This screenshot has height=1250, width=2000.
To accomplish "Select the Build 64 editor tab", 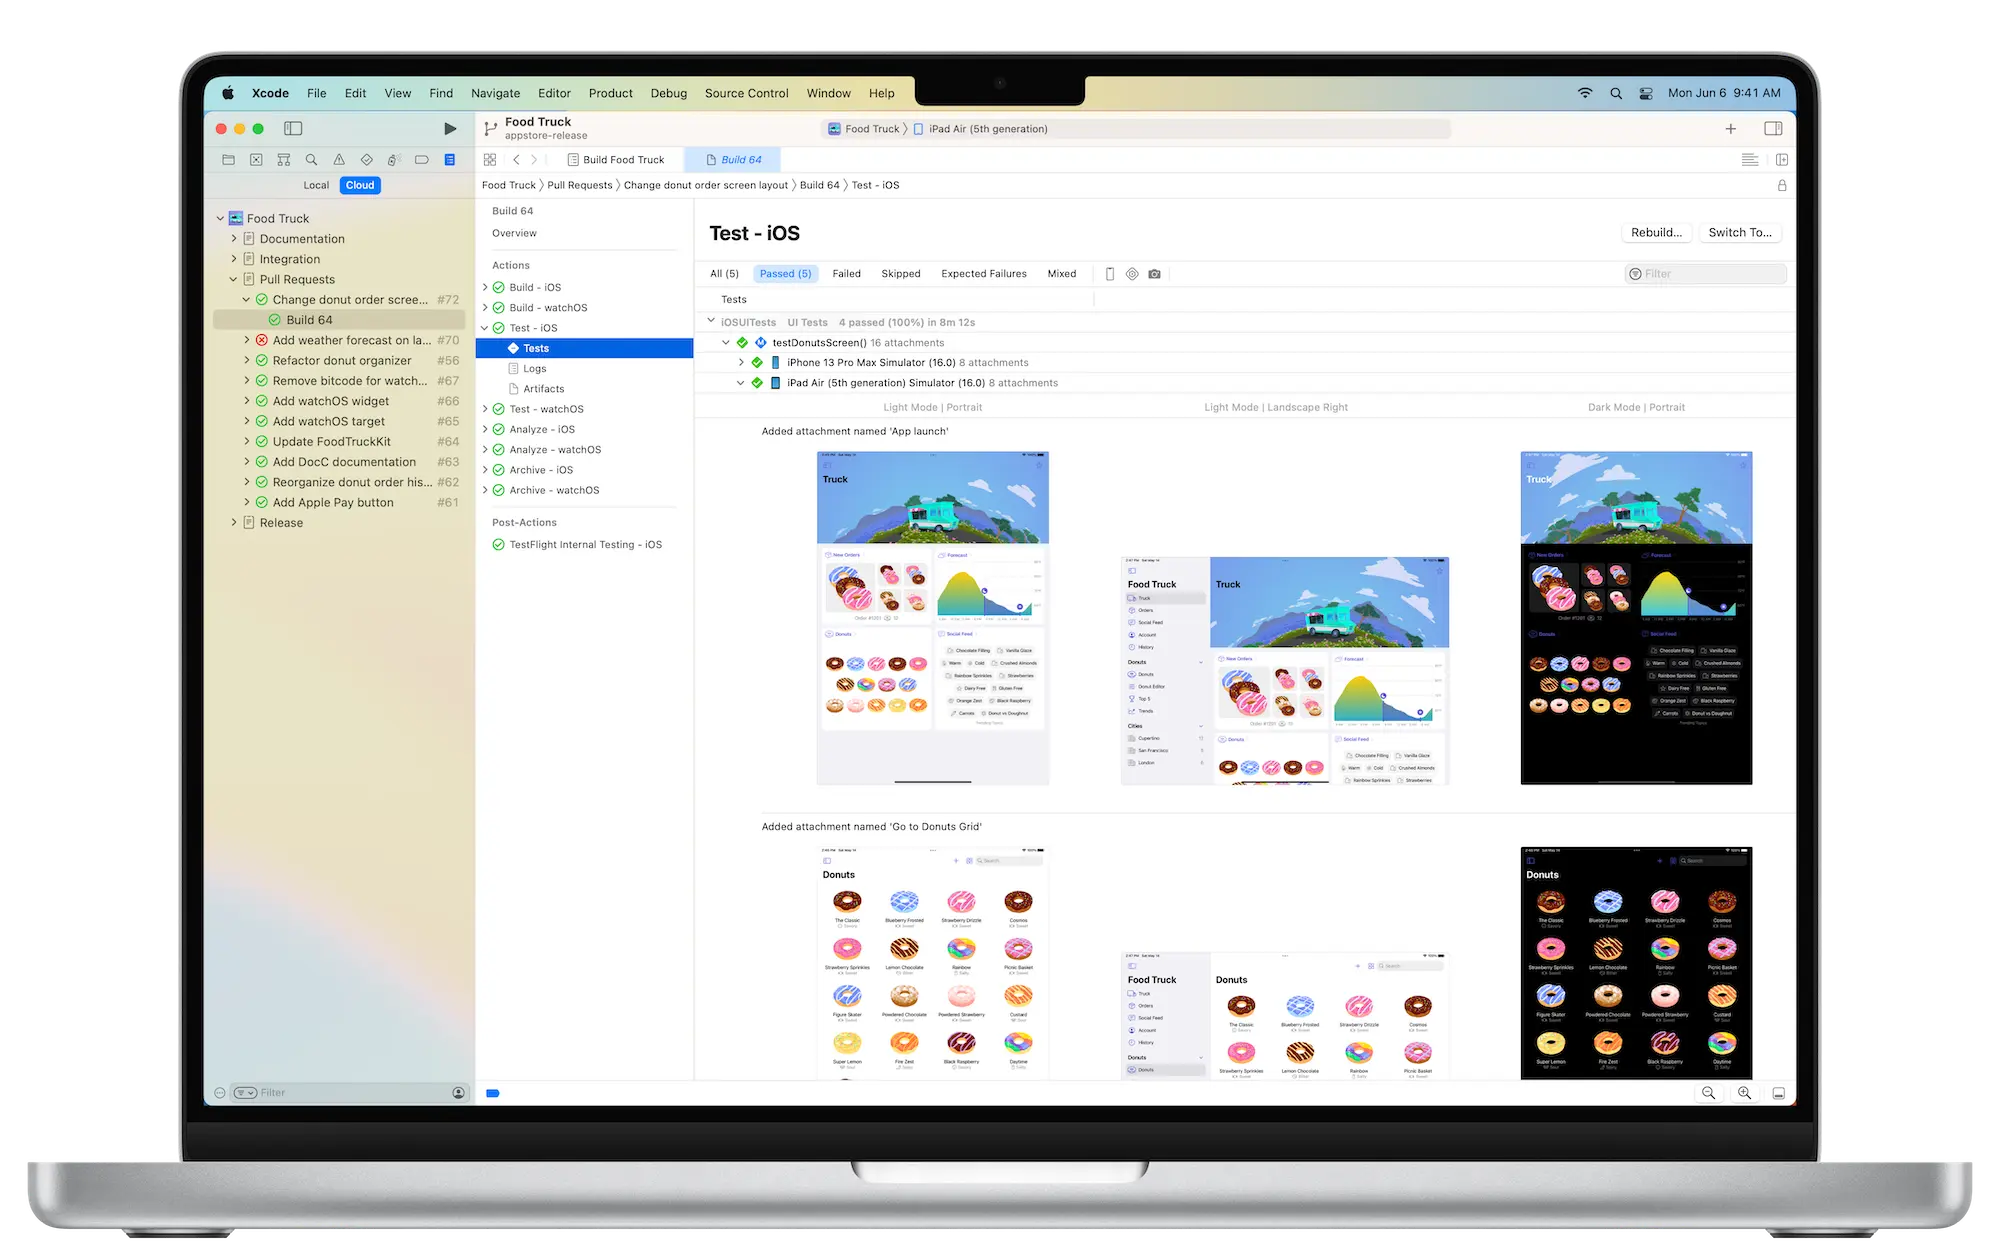I will point(733,160).
